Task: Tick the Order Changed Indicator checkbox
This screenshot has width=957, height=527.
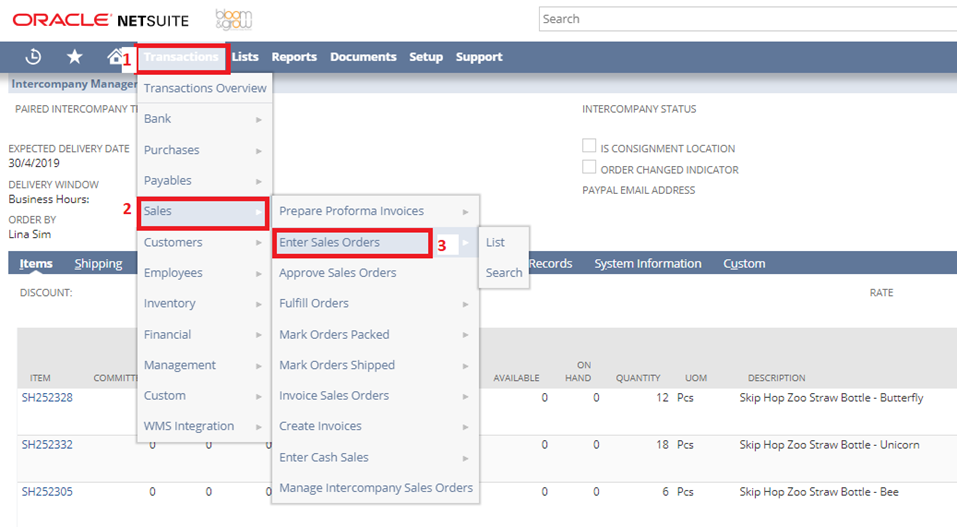Action: pyautogui.click(x=589, y=167)
